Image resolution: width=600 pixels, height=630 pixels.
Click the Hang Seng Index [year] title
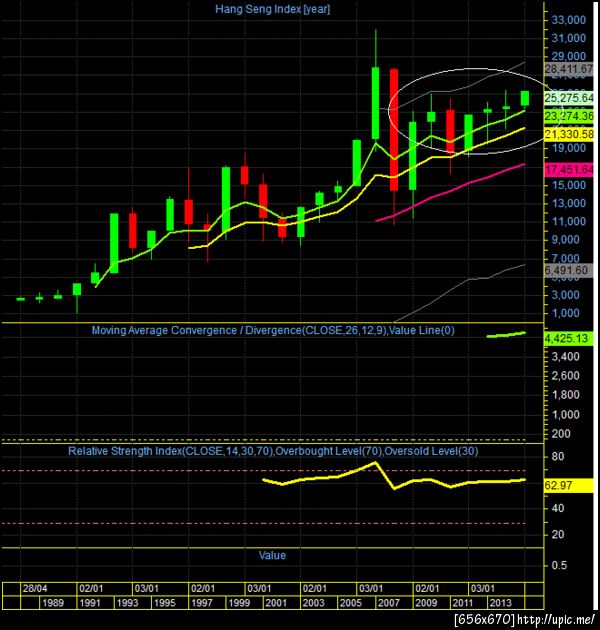pyautogui.click(x=272, y=9)
